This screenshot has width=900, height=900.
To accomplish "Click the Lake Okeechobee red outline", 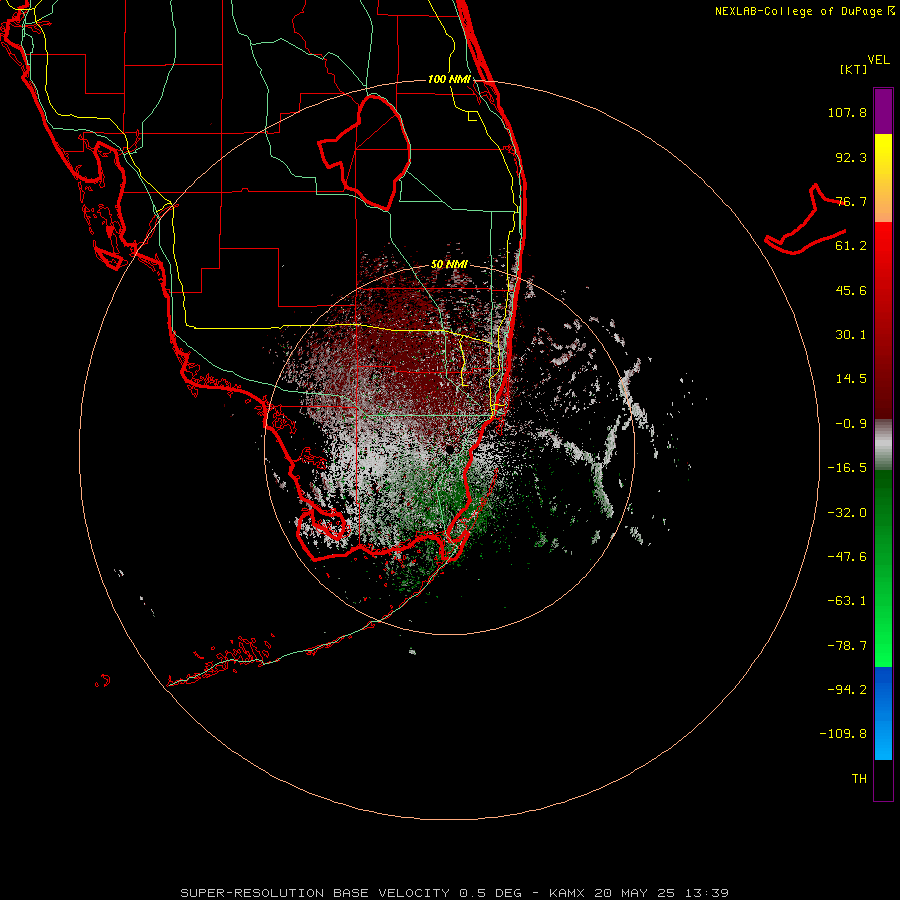I will (364, 152).
